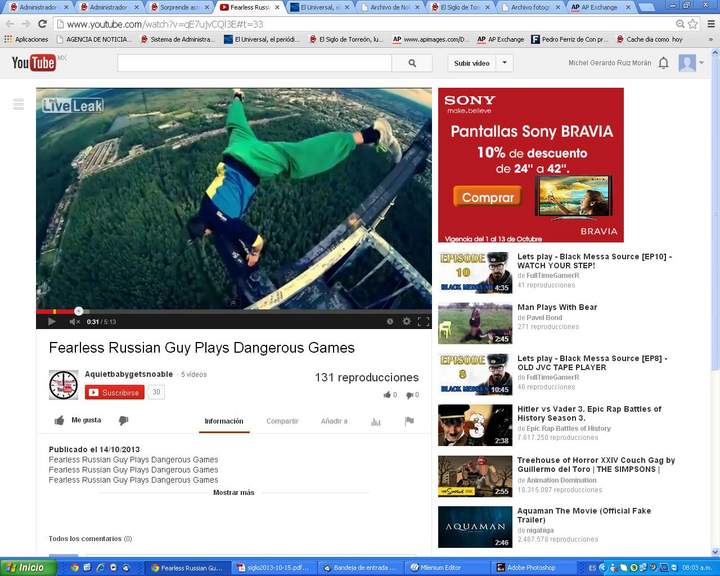Screen dimensions: 720x576
Task: Expand description with Mostrar más
Action: pyautogui.click(x=233, y=493)
